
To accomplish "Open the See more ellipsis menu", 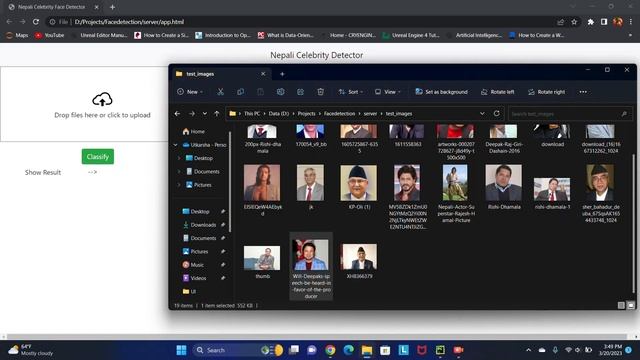I will 583,92.
